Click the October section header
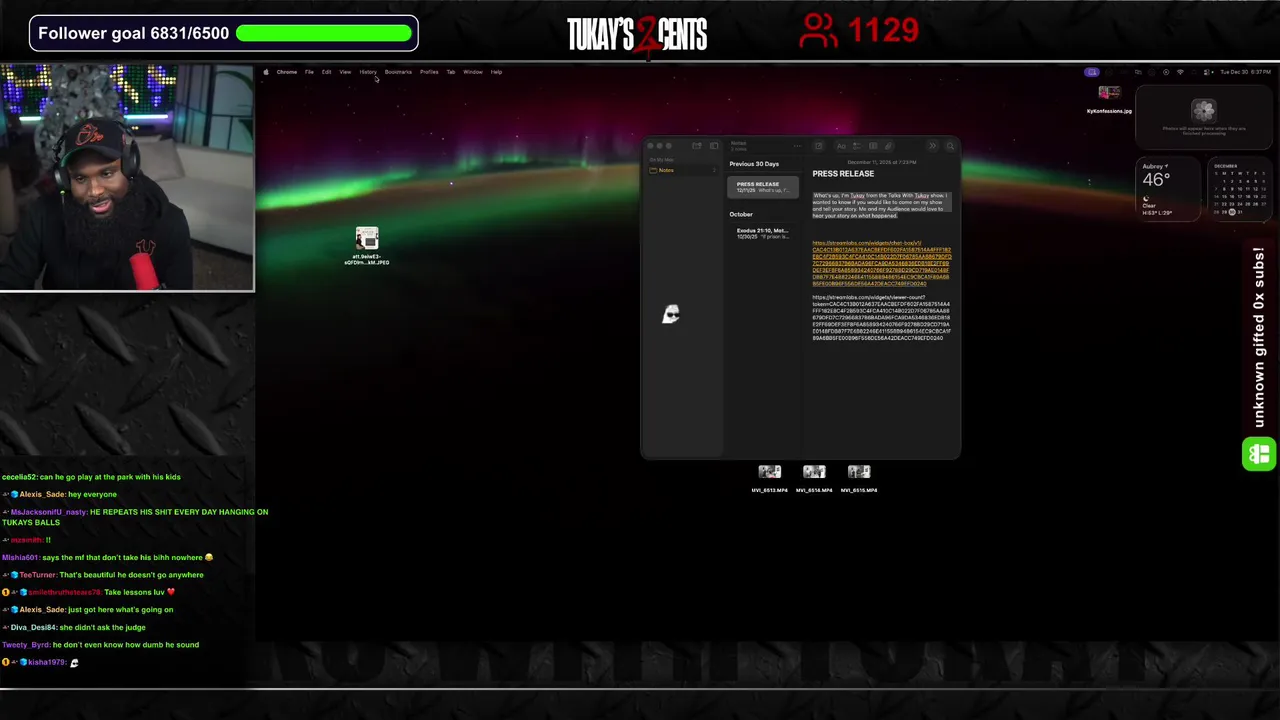 [741, 214]
